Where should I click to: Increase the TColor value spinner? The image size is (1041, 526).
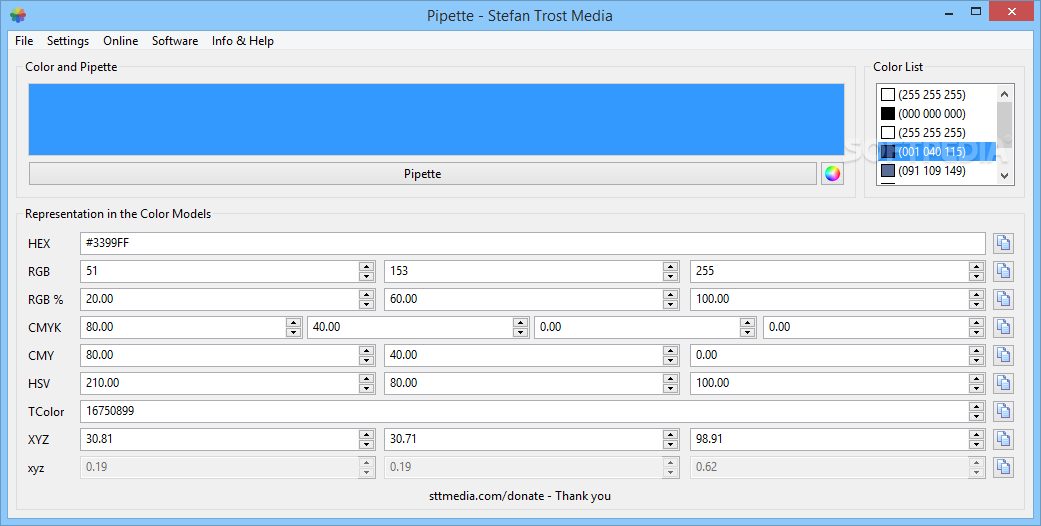click(976, 406)
